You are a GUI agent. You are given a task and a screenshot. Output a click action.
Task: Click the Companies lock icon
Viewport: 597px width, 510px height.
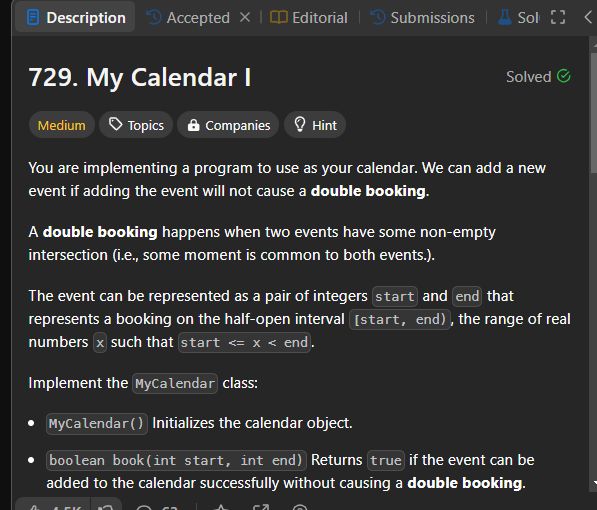(193, 125)
